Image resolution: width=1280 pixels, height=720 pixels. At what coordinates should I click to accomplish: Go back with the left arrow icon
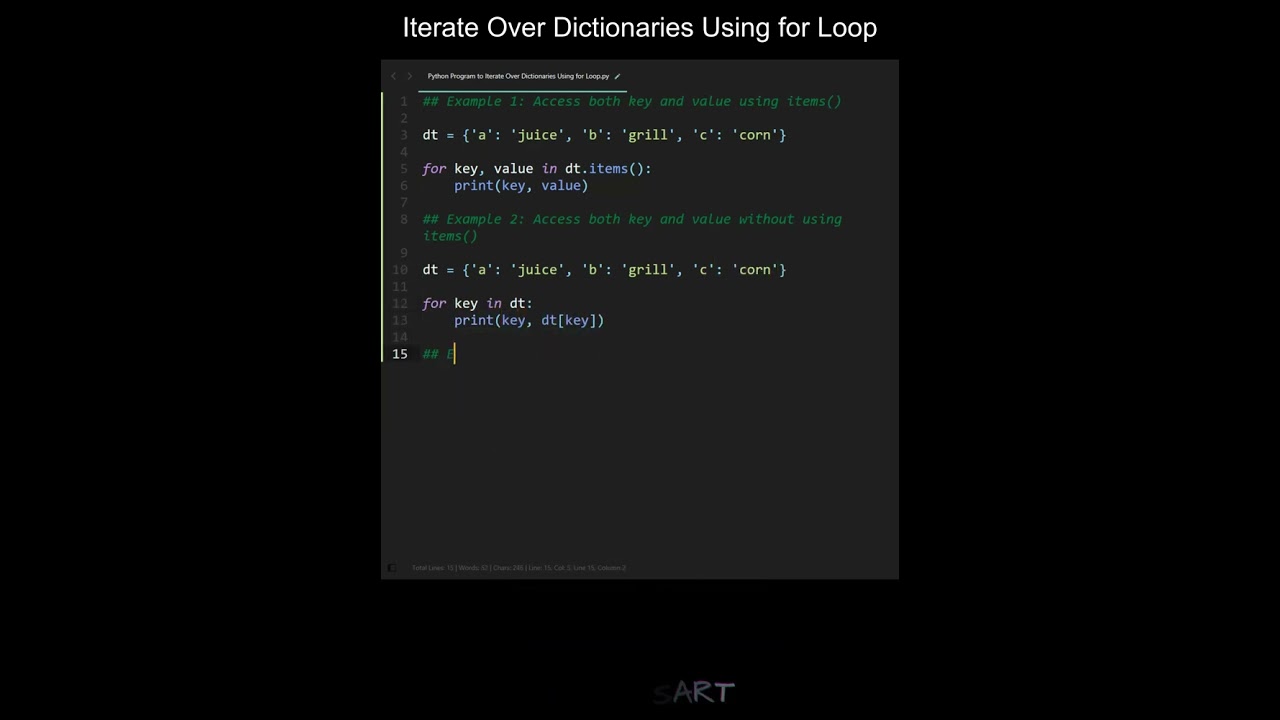pyautogui.click(x=393, y=76)
